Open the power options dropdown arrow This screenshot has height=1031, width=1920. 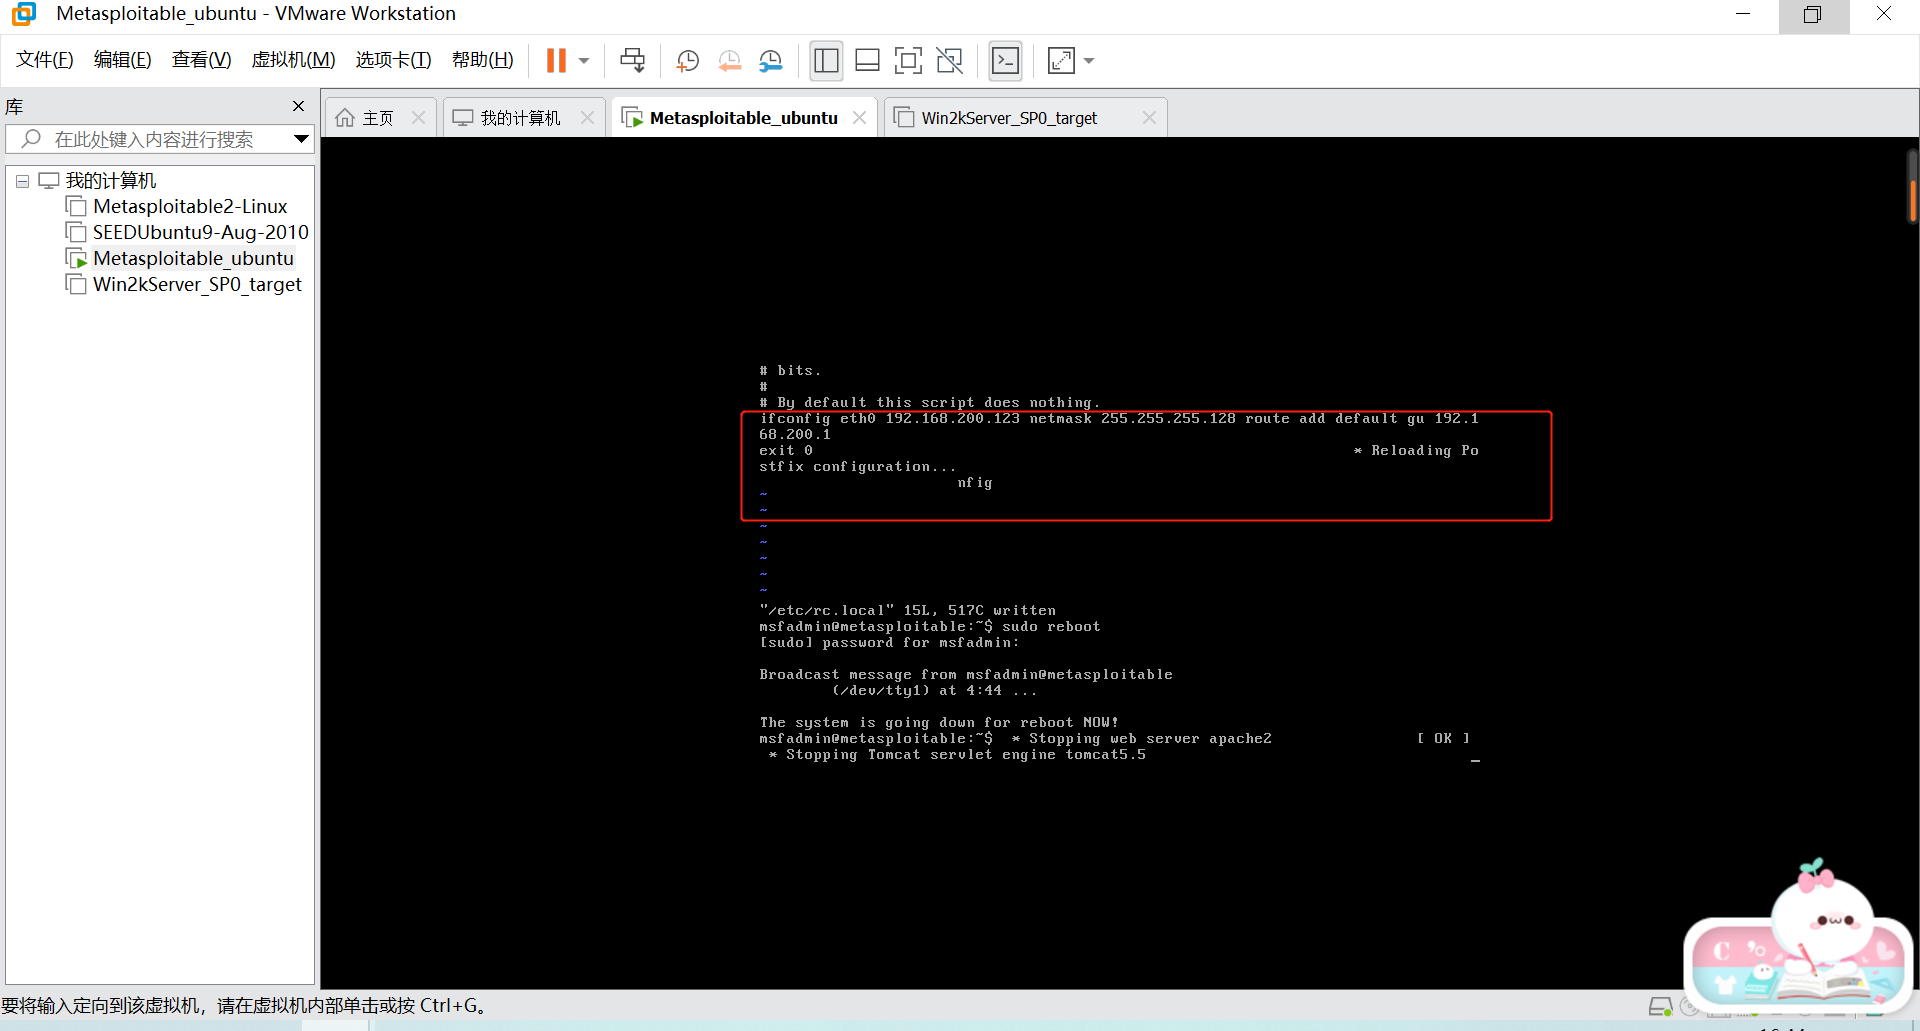click(x=584, y=61)
